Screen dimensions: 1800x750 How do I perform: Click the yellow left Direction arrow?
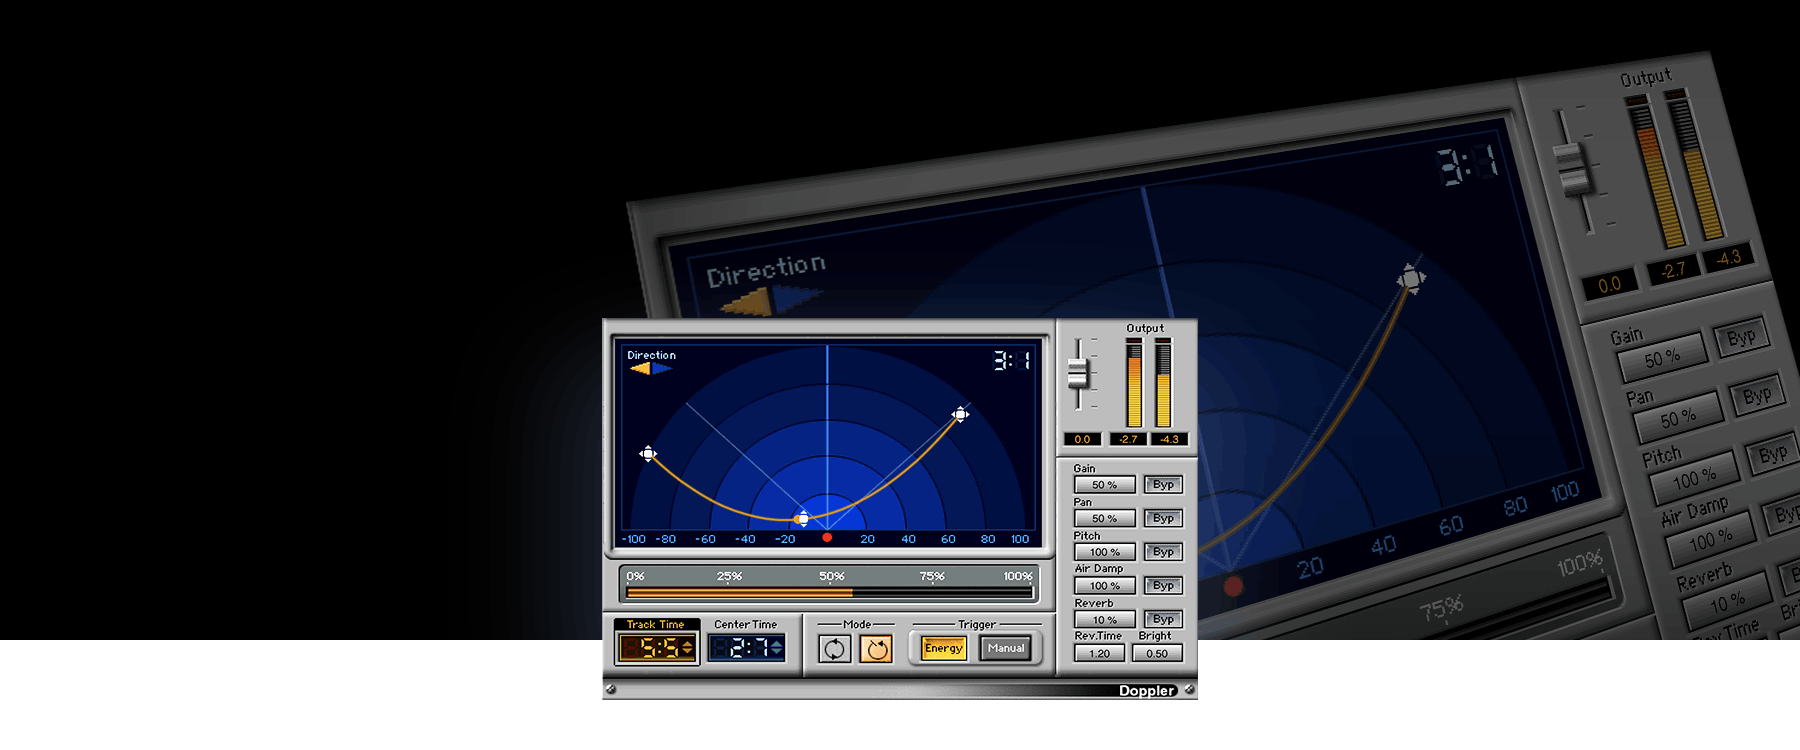[640, 368]
